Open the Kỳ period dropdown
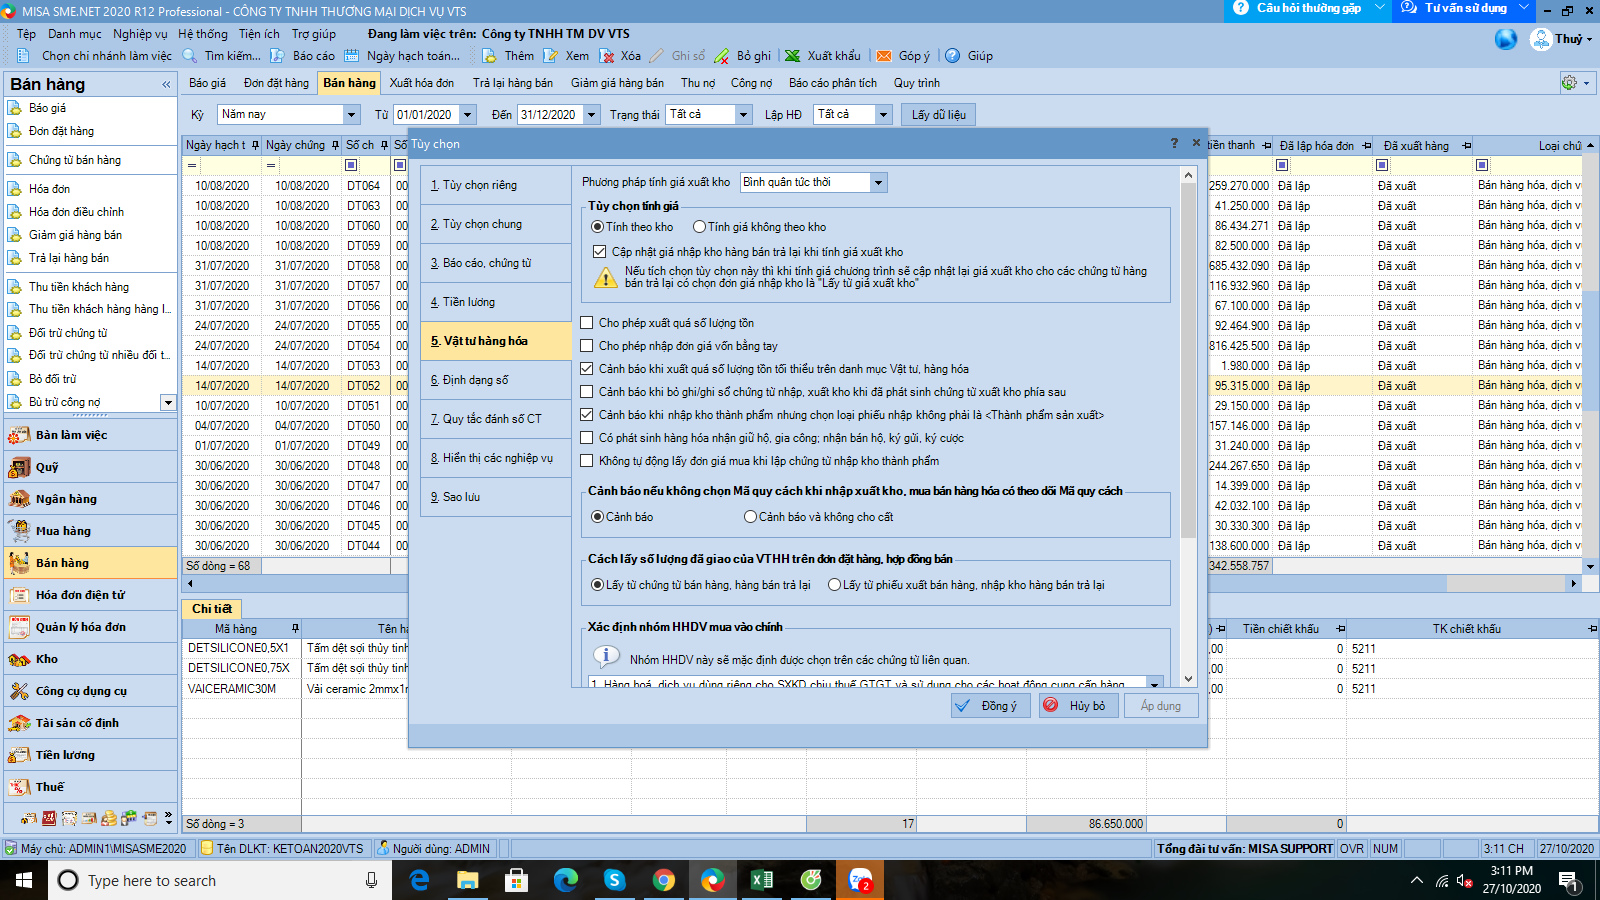Screen dimensions: 1600x900 [351, 115]
